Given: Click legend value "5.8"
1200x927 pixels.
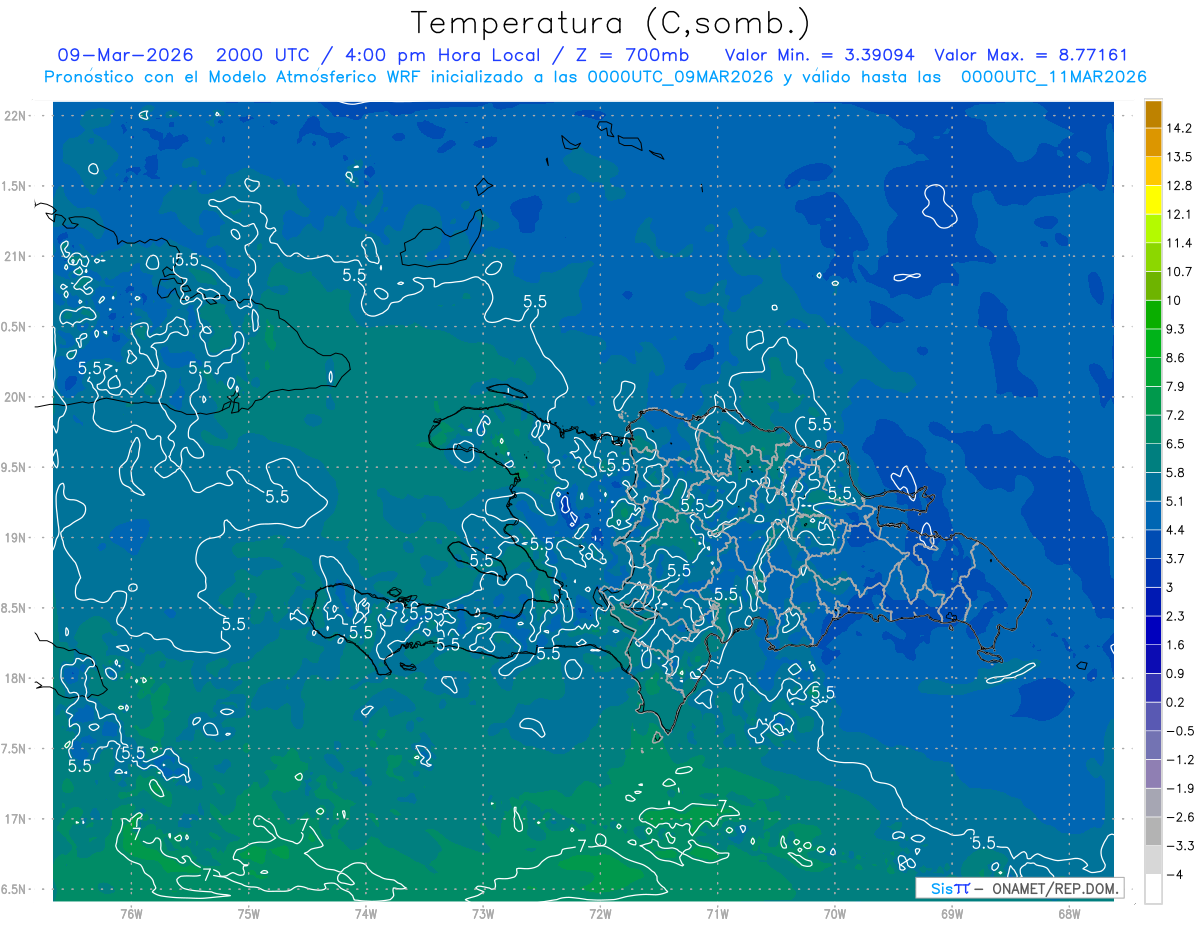Looking at the screenshot, I should (1176, 473).
